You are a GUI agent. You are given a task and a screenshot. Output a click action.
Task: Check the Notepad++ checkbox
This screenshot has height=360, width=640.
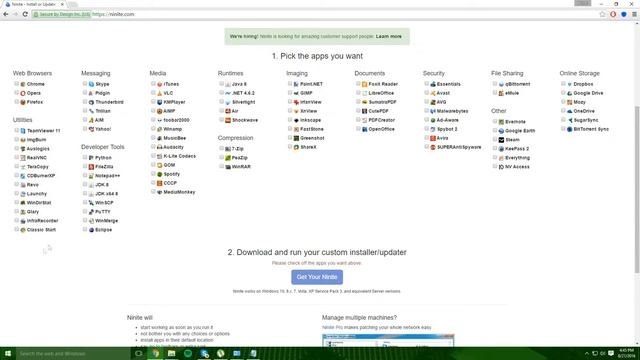coord(85,176)
